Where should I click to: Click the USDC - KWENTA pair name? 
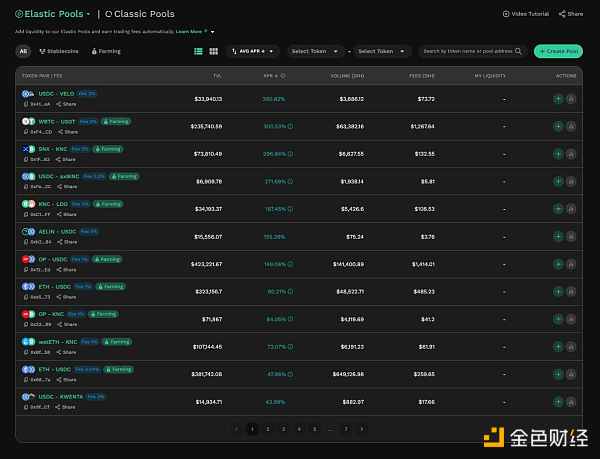coord(60,397)
